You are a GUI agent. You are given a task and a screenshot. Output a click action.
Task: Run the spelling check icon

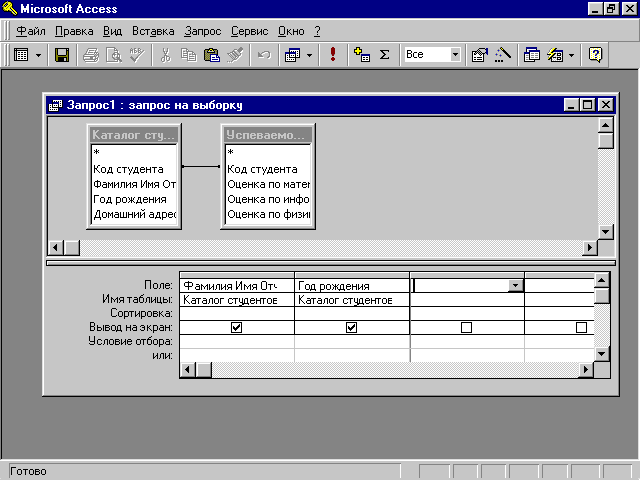136,55
